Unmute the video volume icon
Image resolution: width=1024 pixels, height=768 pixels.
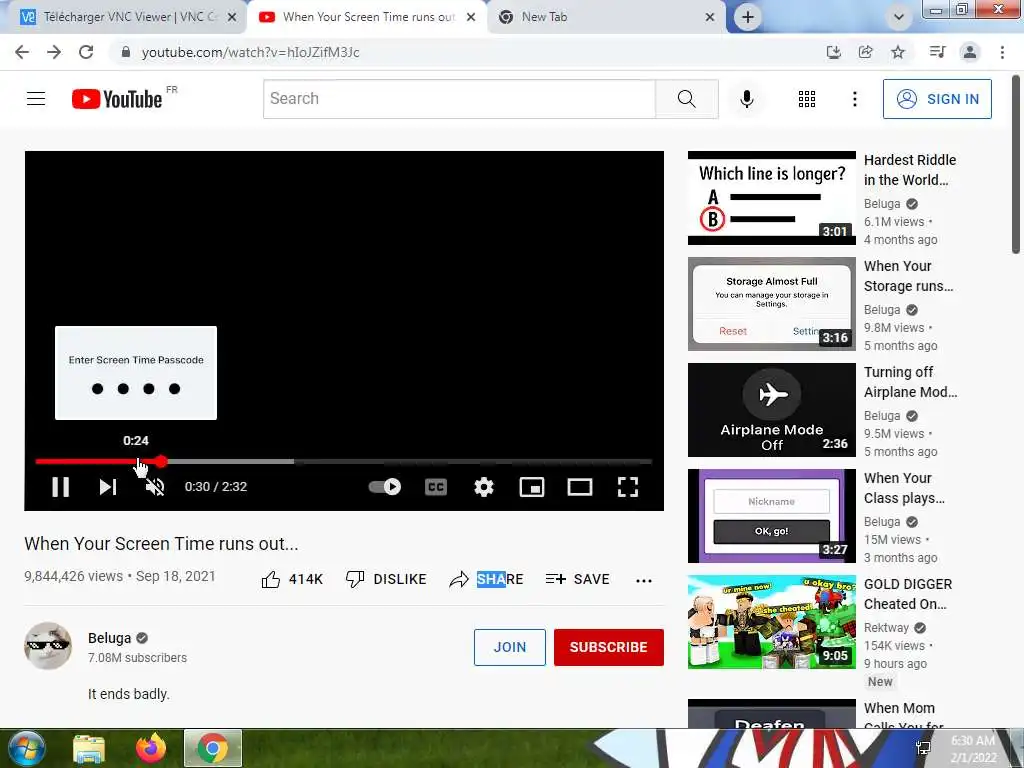tap(155, 487)
